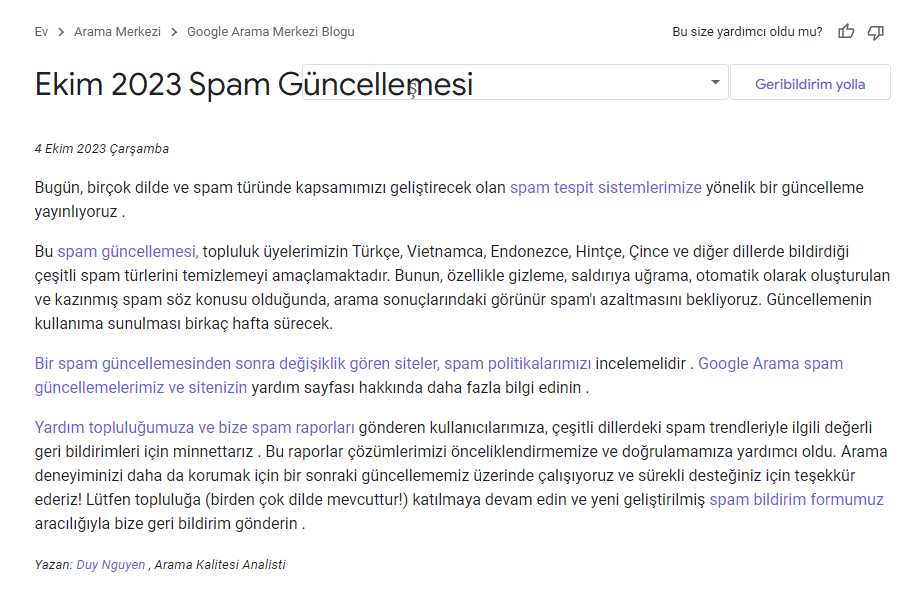Open Arama Merkezi breadcrumb

tap(117, 32)
